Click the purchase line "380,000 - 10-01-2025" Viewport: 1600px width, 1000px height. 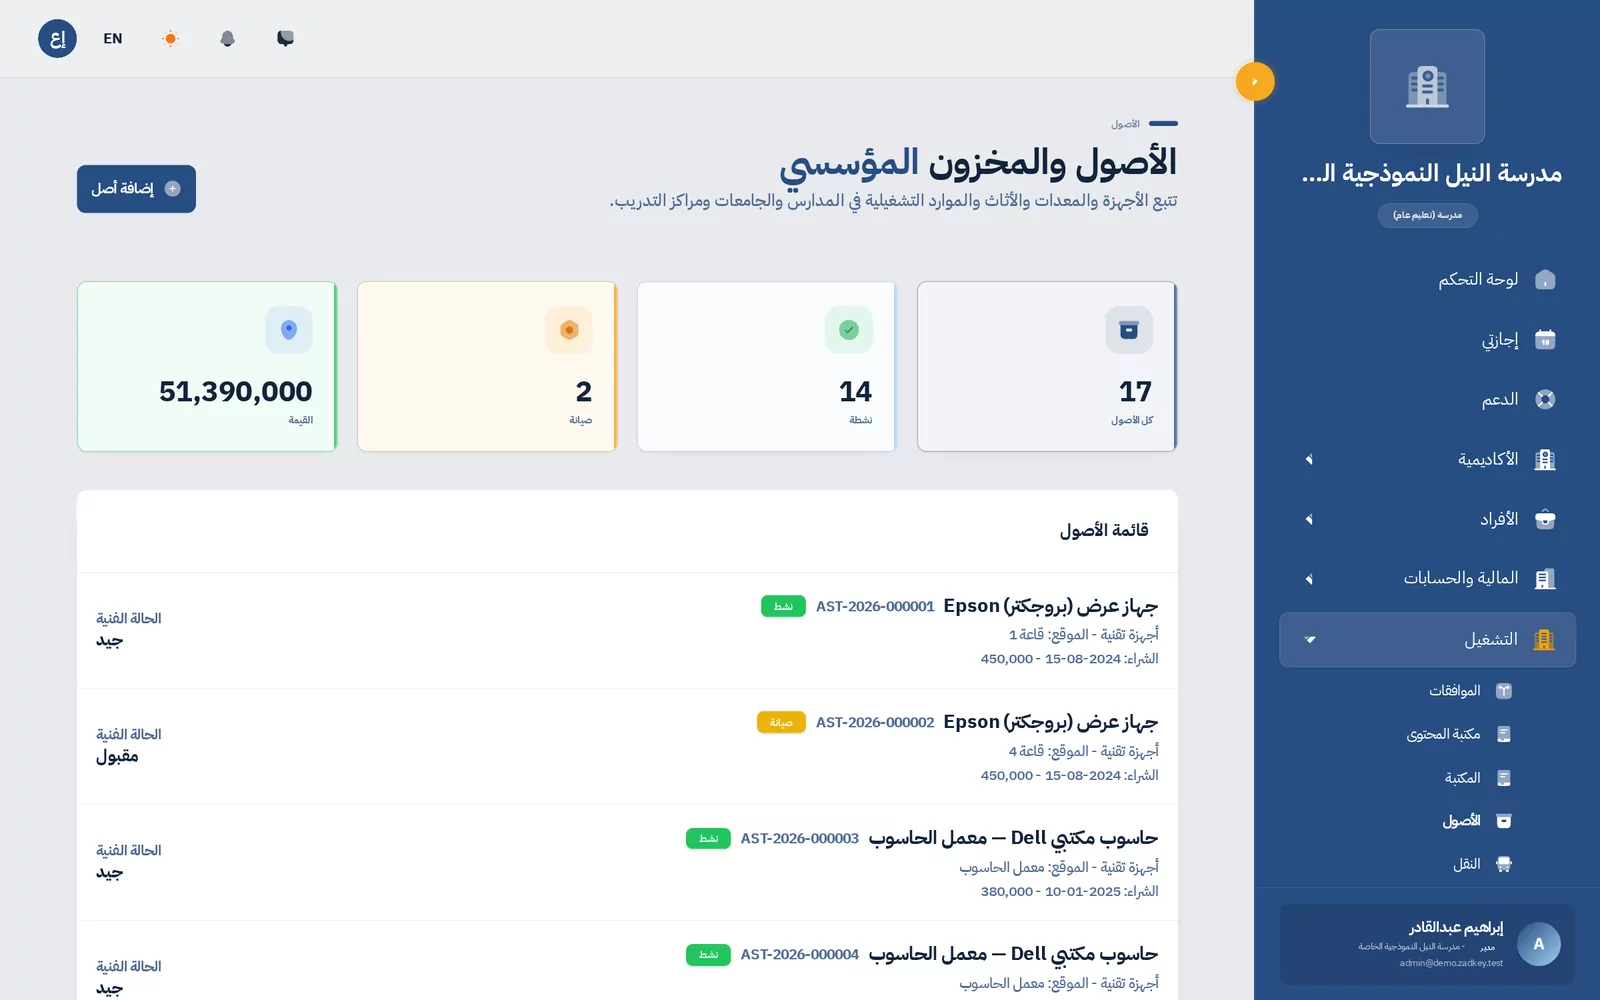tap(1070, 892)
